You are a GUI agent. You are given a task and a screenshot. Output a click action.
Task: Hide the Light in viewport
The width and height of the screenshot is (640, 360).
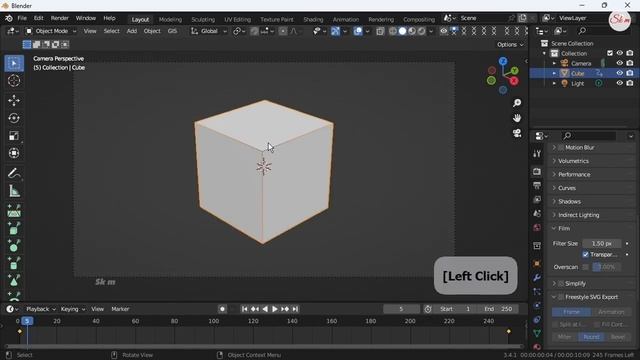click(x=620, y=83)
